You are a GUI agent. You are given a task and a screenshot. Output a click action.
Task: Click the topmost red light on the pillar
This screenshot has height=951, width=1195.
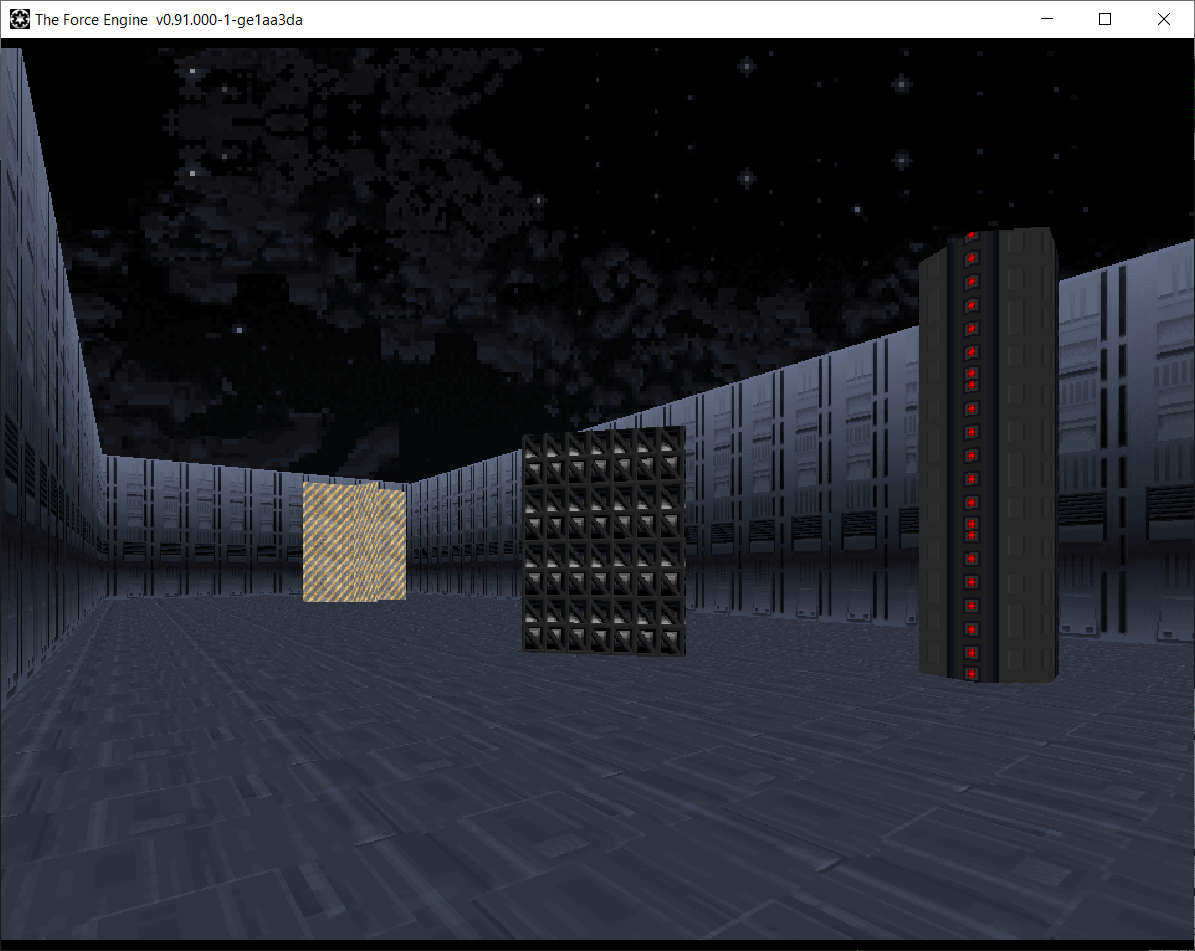(x=972, y=237)
